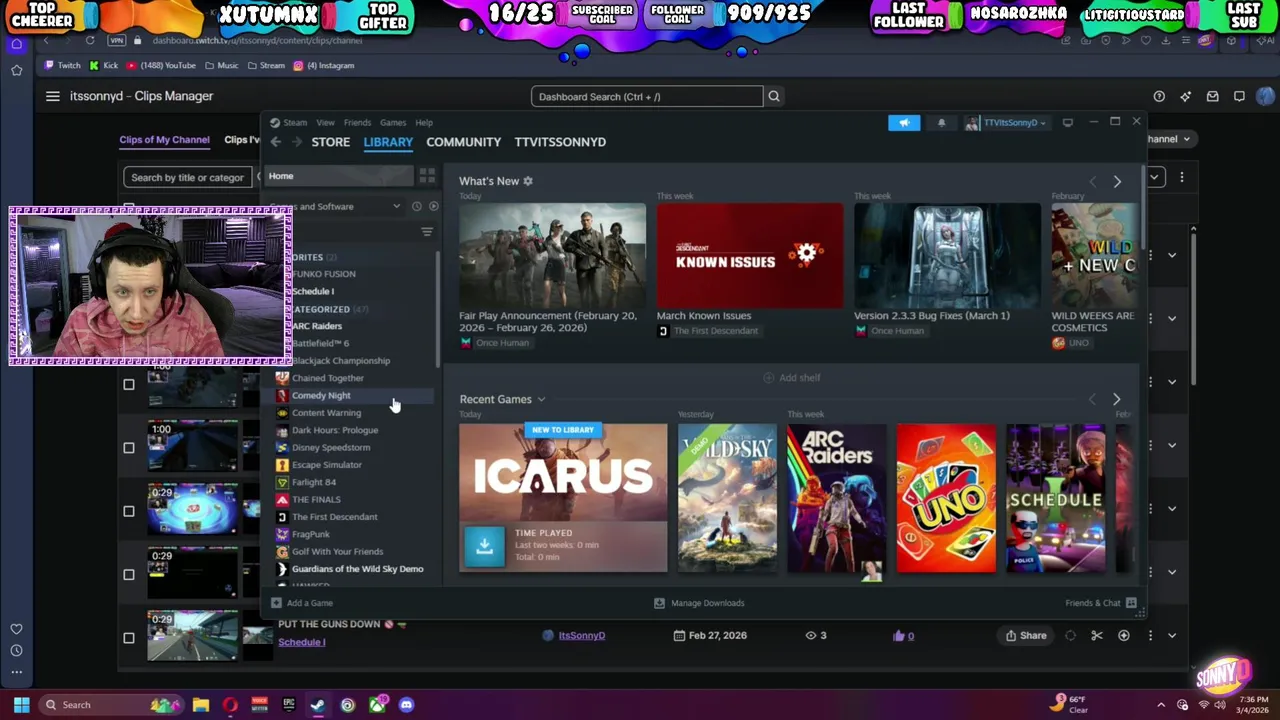The width and height of the screenshot is (1280, 720).
Task: Open Discord from Windows taskbar
Action: 406,705
